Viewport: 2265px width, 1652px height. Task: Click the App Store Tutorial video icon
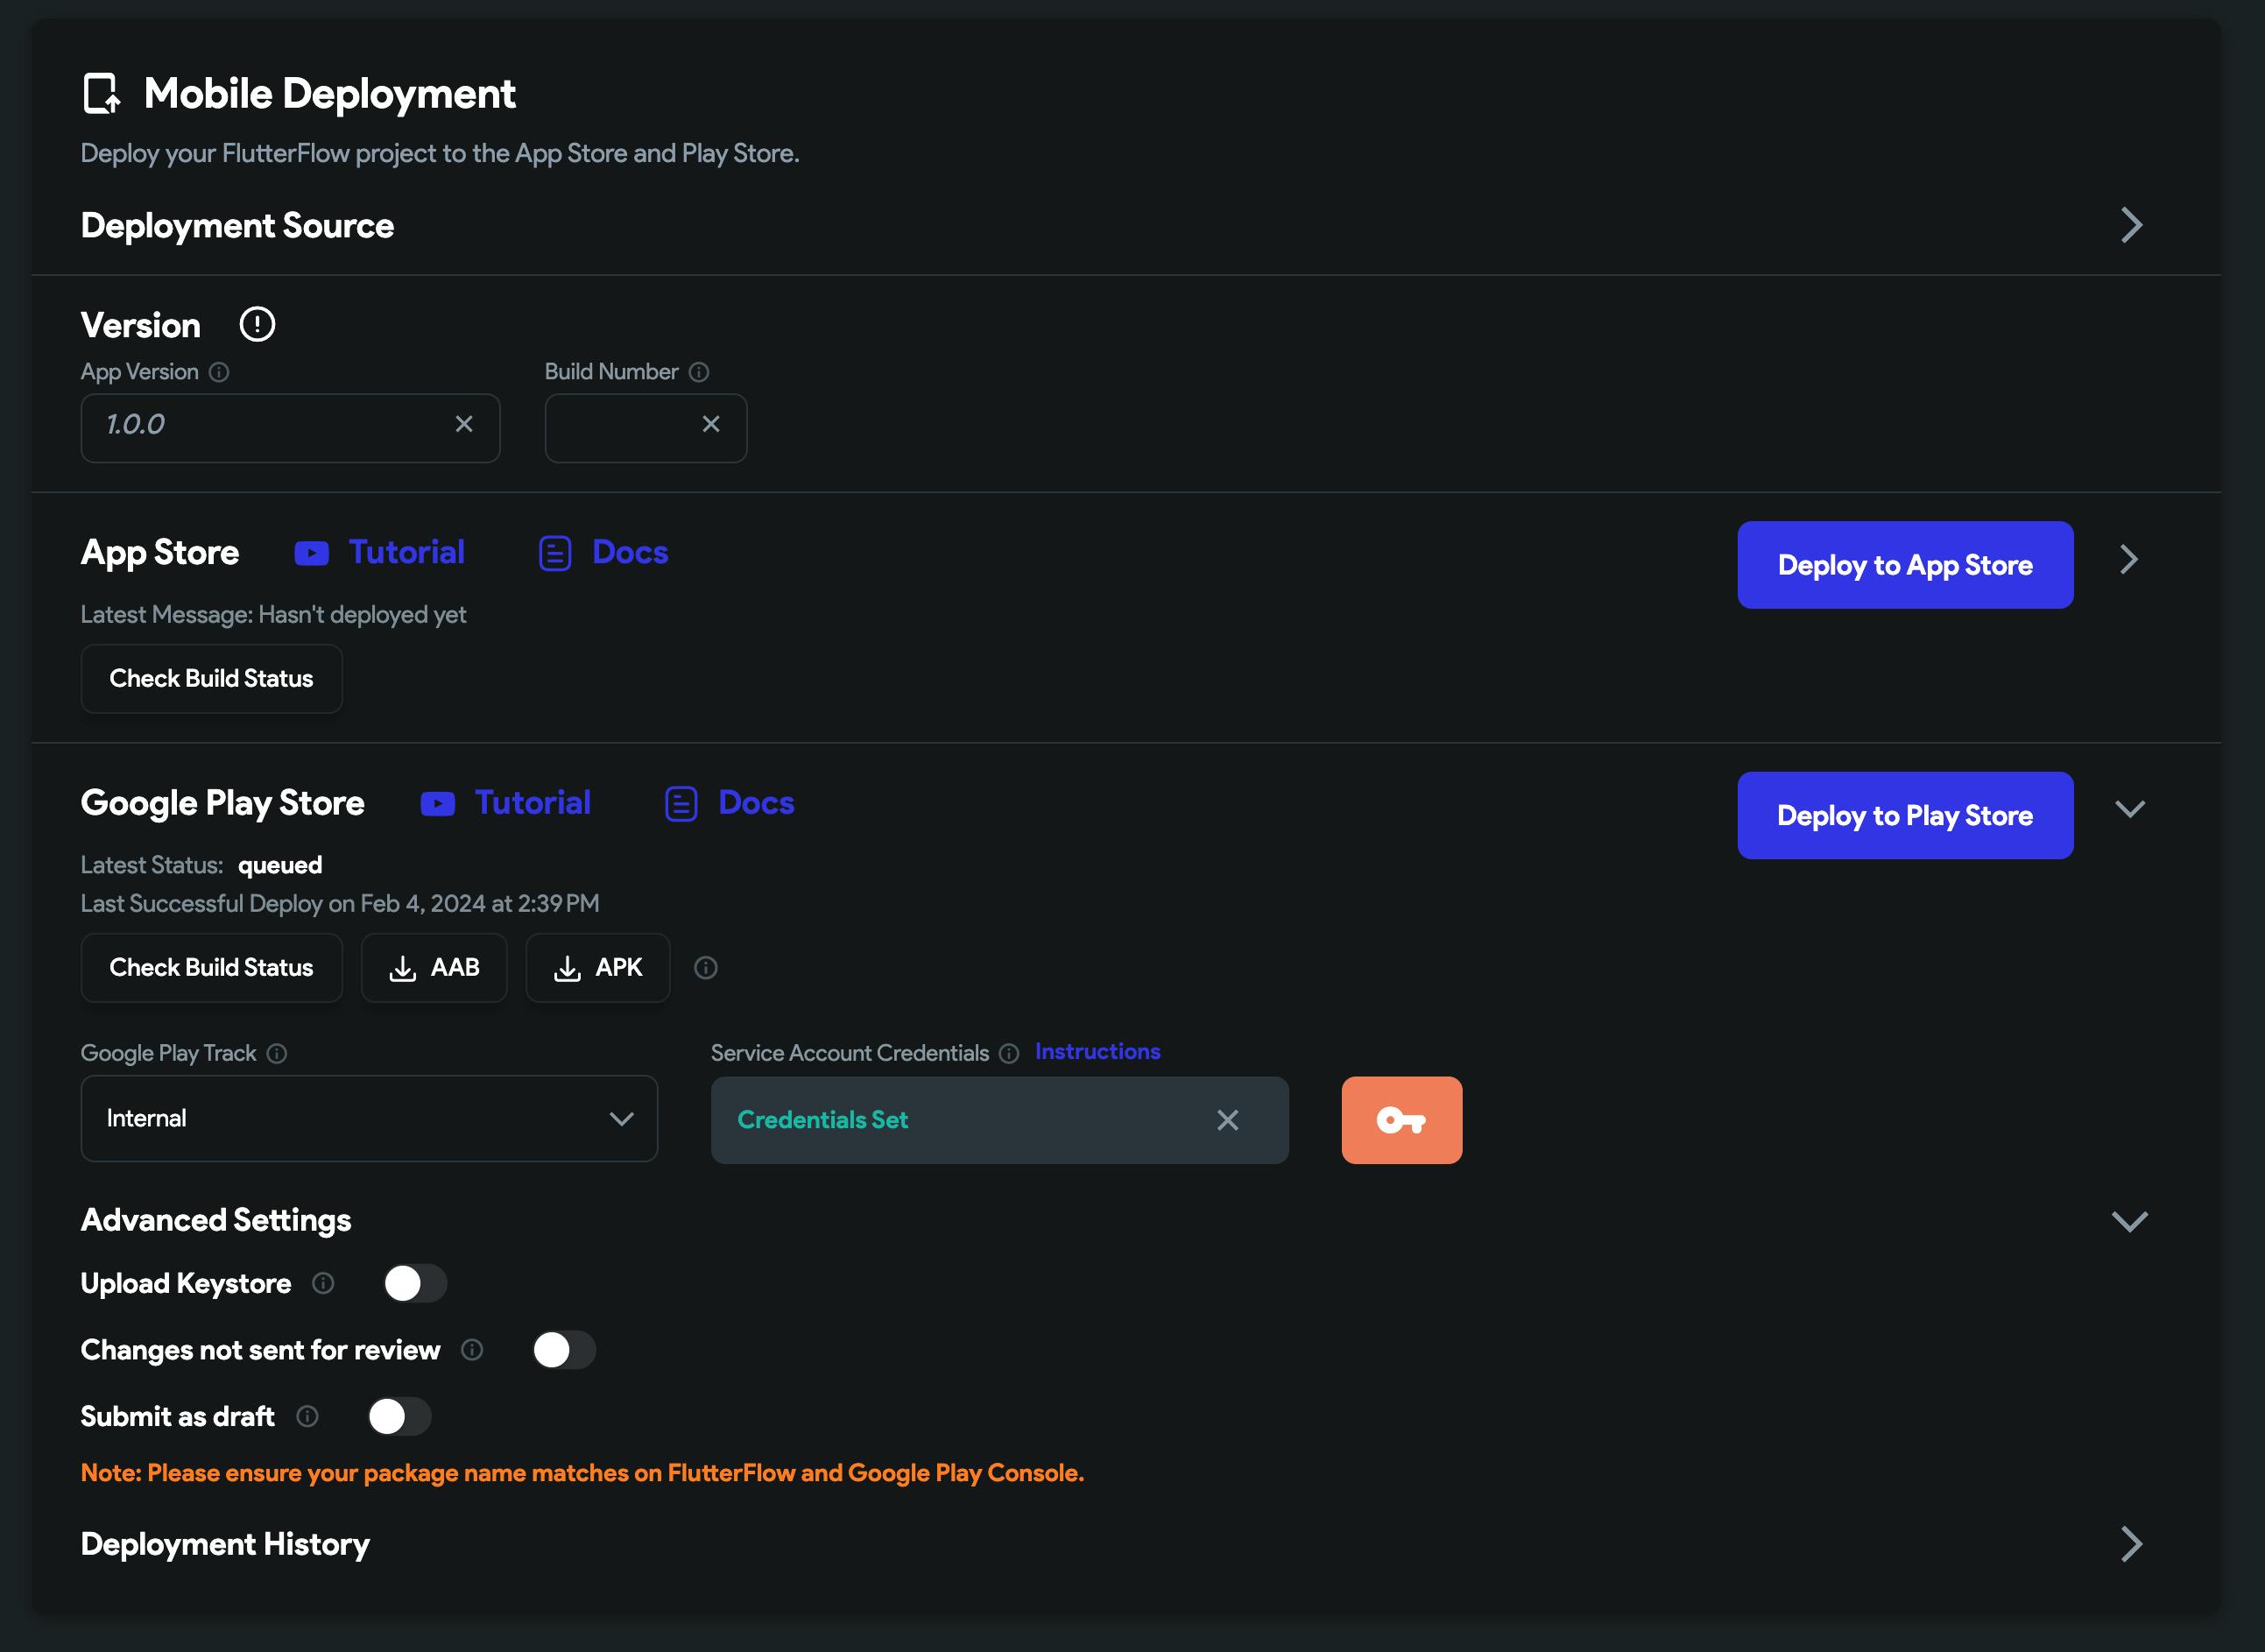[312, 553]
